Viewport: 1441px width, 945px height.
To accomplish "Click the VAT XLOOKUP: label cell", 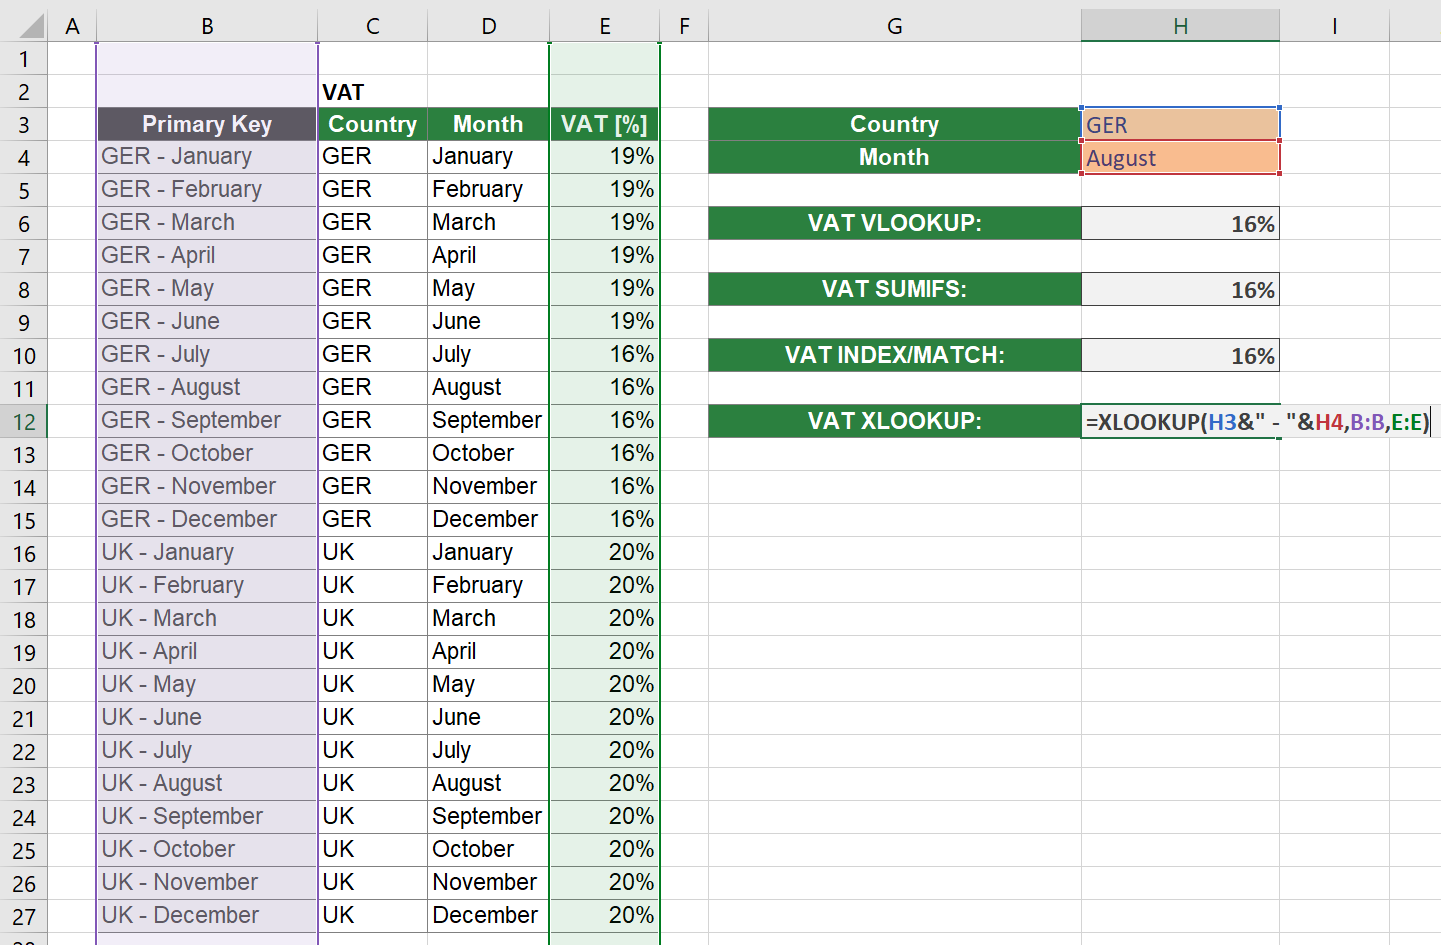I will tap(894, 421).
